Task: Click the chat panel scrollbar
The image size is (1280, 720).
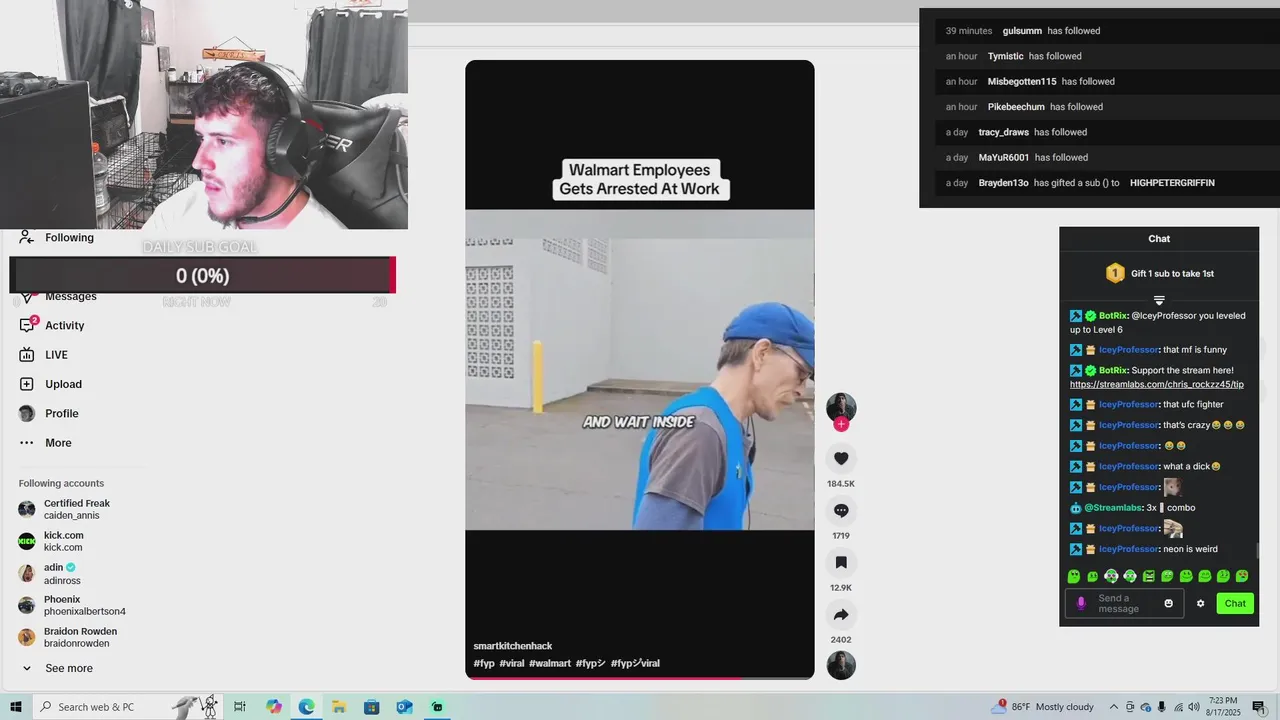Action: tap(1257, 550)
